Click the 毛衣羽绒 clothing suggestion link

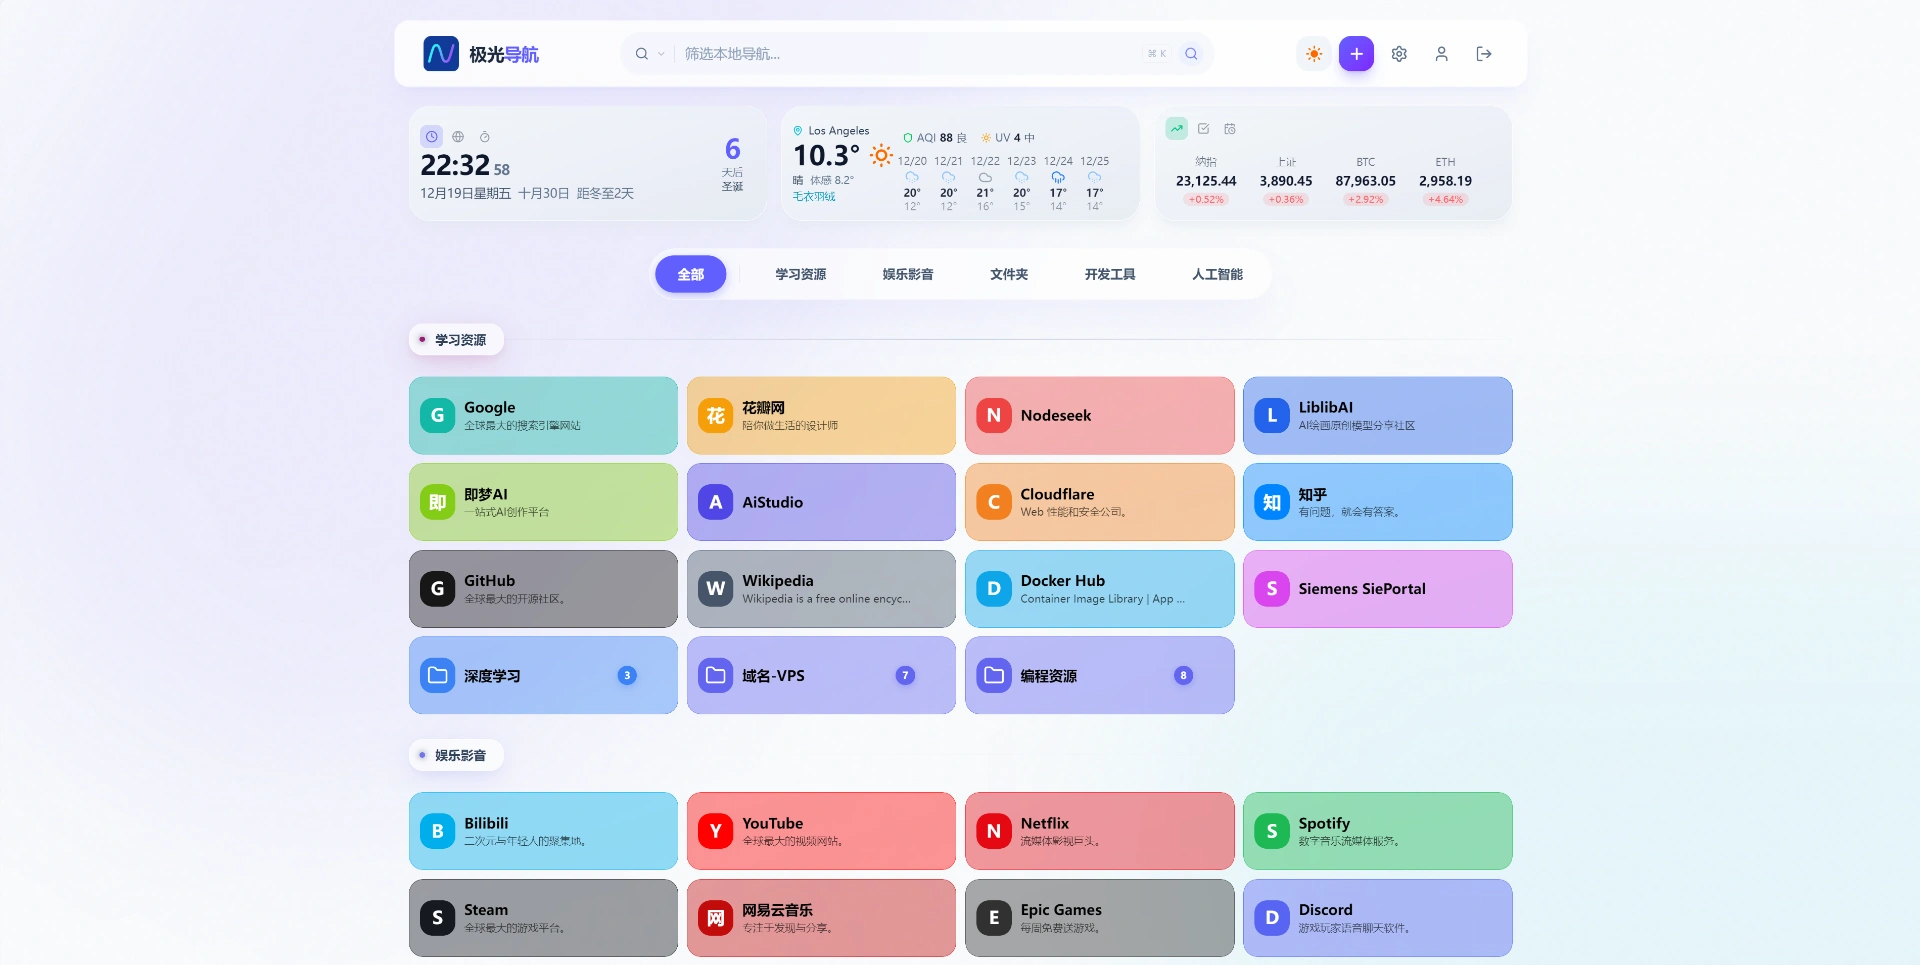click(814, 197)
